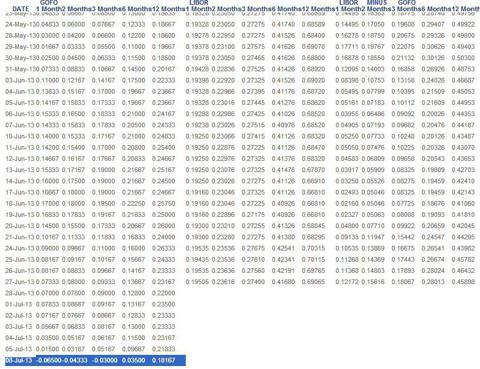Viewport: 480px width, 369px height.
Task: Select the 20-Jun-13 row date
Action: [20, 226]
